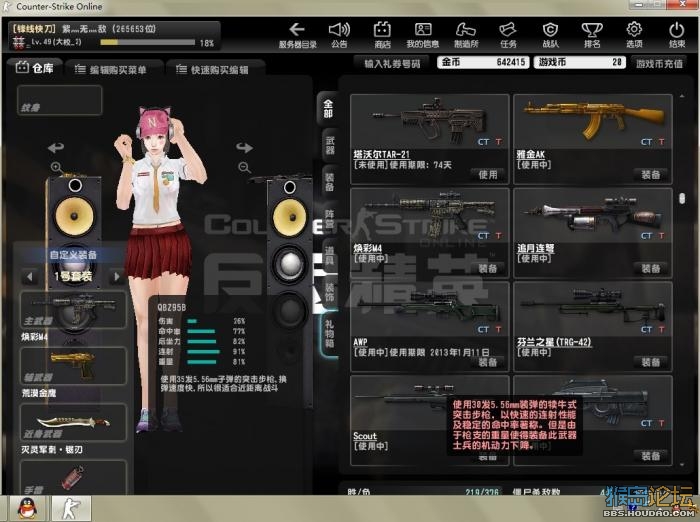Image resolution: width=700 pixels, height=522 pixels.
Task: Select the primary weapon slot 焕彩M4
Action: coord(73,309)
